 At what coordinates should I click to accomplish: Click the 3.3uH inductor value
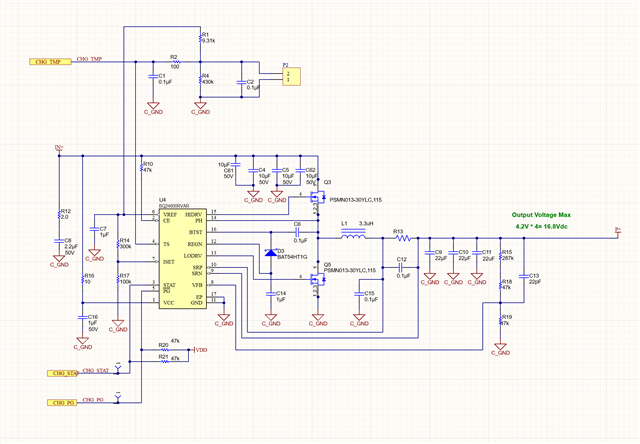[x=366, y=223]
